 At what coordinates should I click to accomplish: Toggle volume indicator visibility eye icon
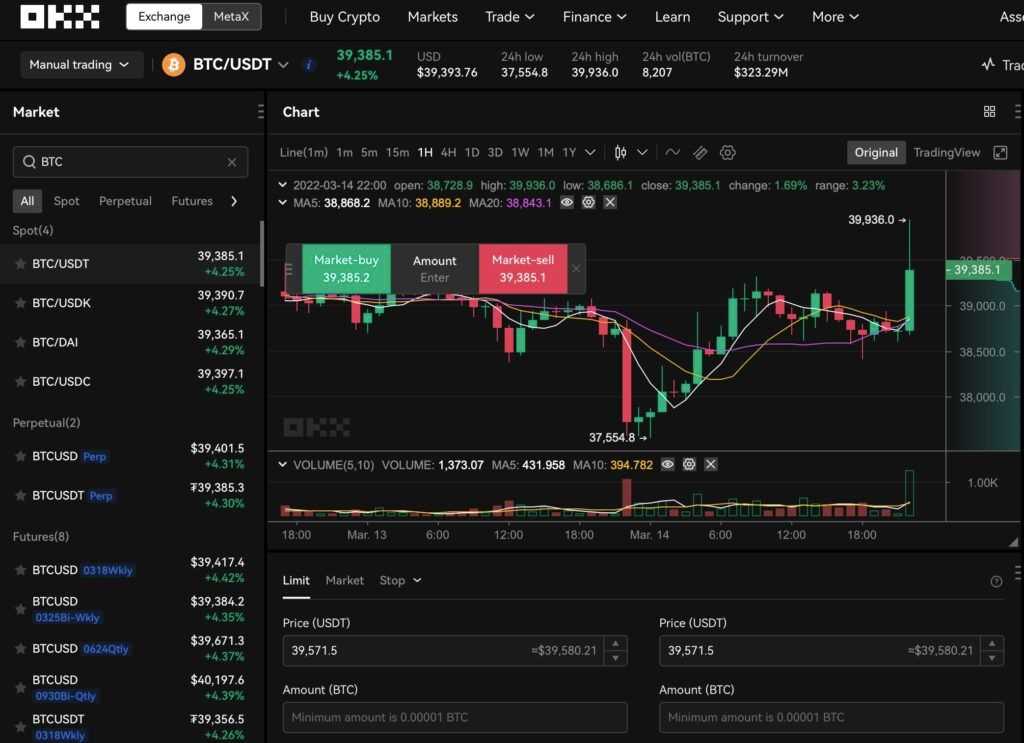667,465
